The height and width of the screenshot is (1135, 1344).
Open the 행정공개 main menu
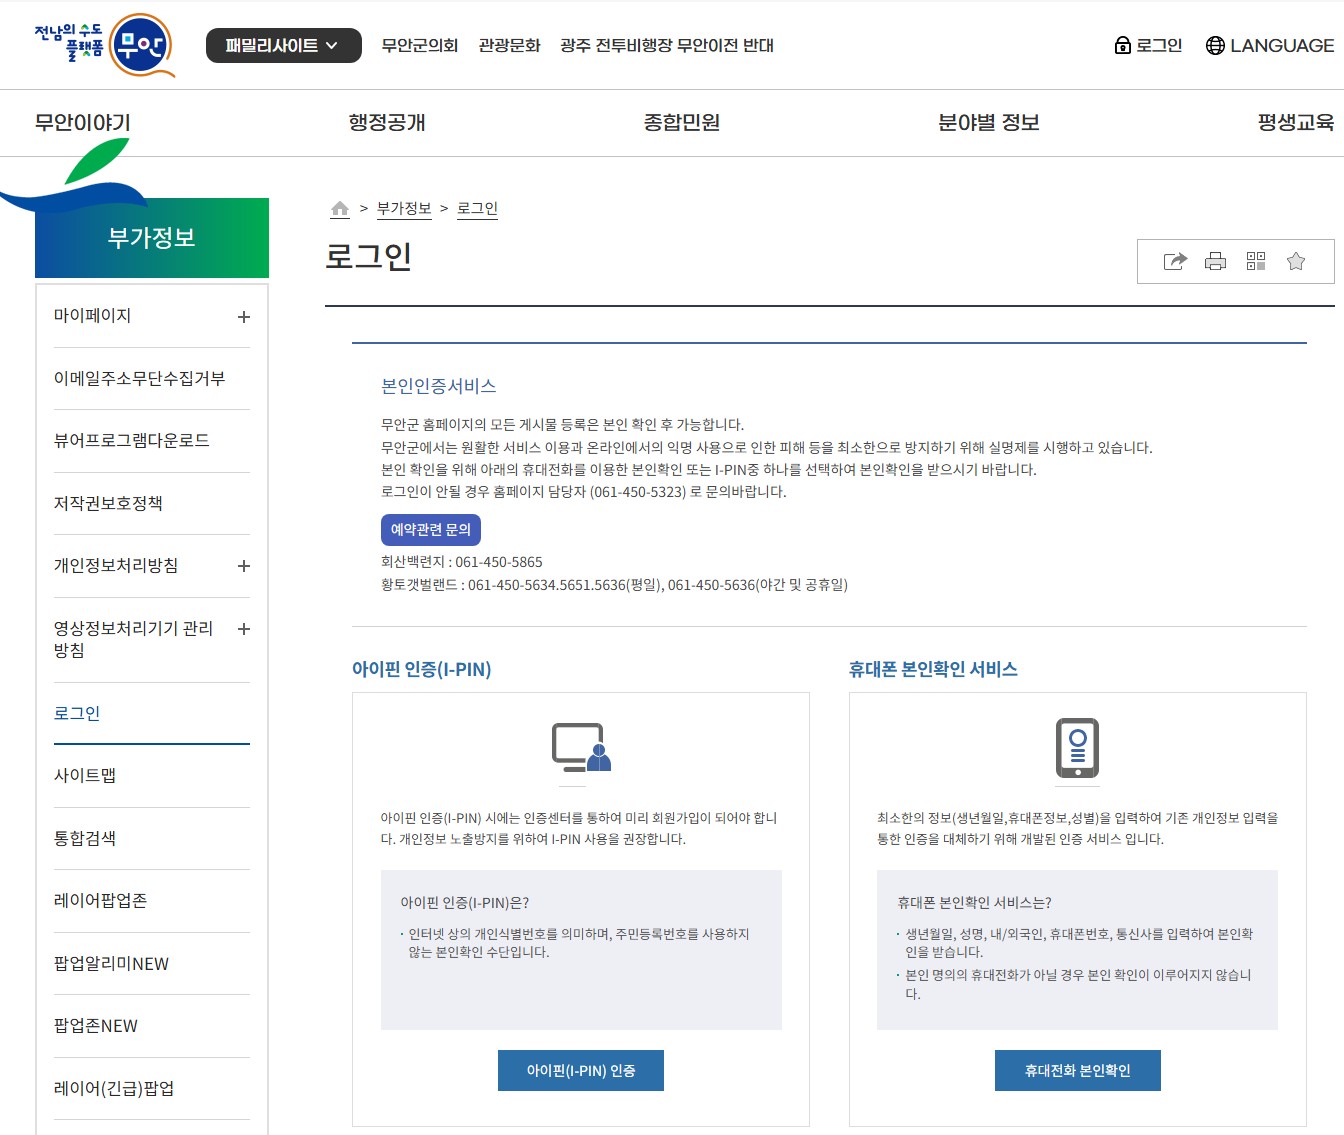pyautogui.click(x=387, y=122)
